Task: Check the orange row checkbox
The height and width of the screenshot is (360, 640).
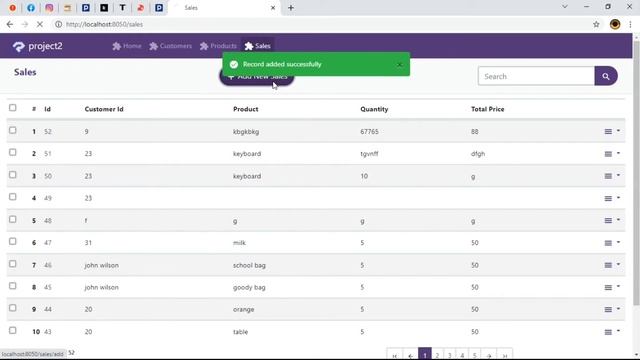Action: 13,308
